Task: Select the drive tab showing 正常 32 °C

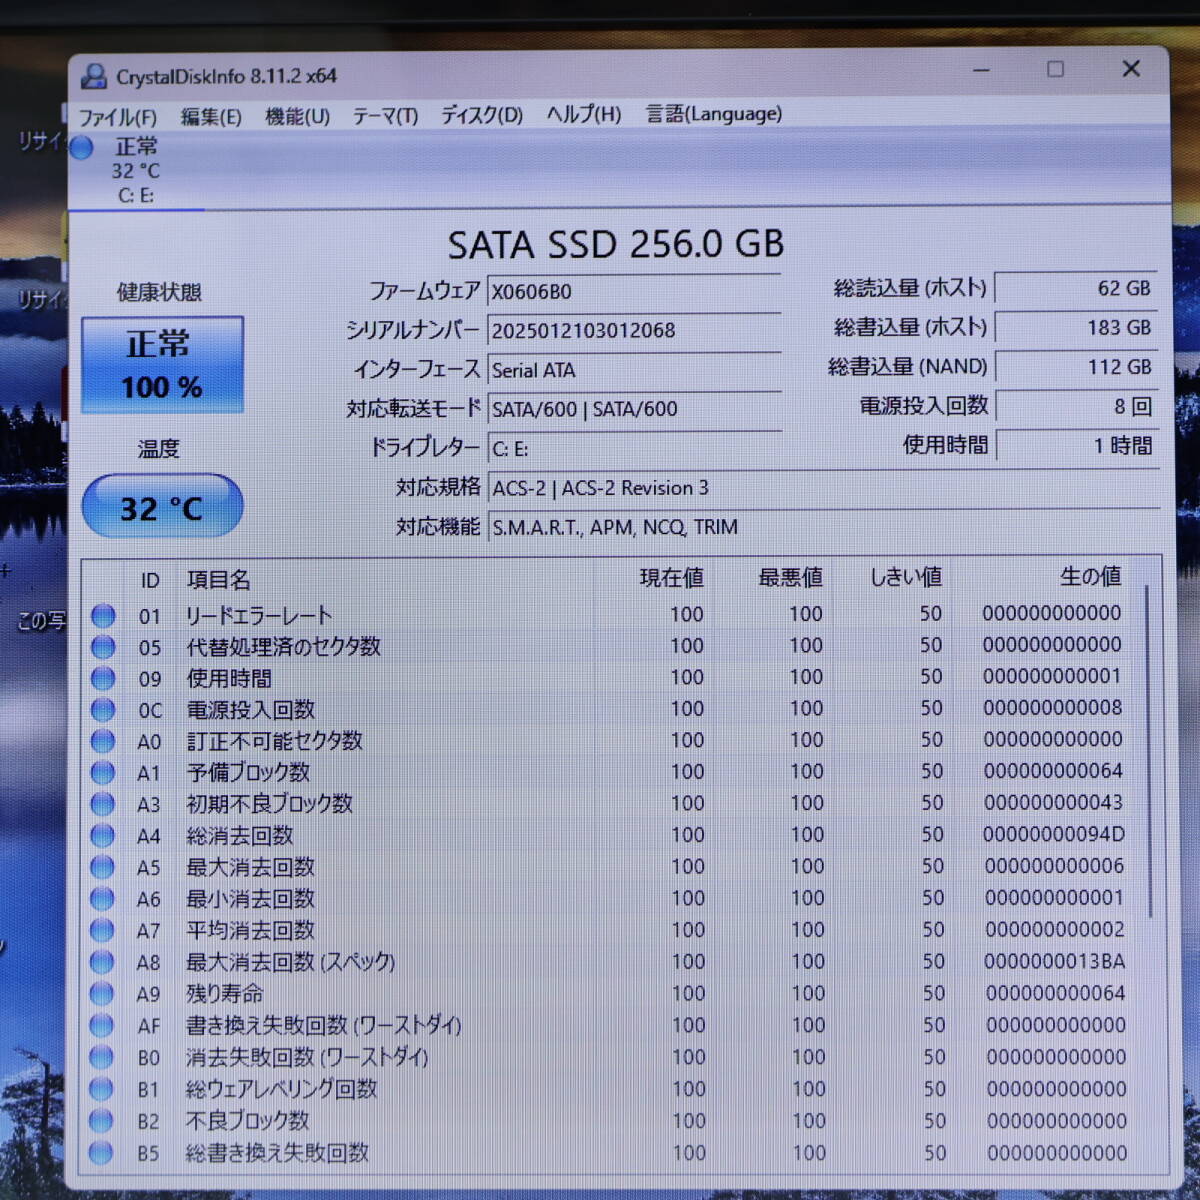Action: [x=136, y=171]
